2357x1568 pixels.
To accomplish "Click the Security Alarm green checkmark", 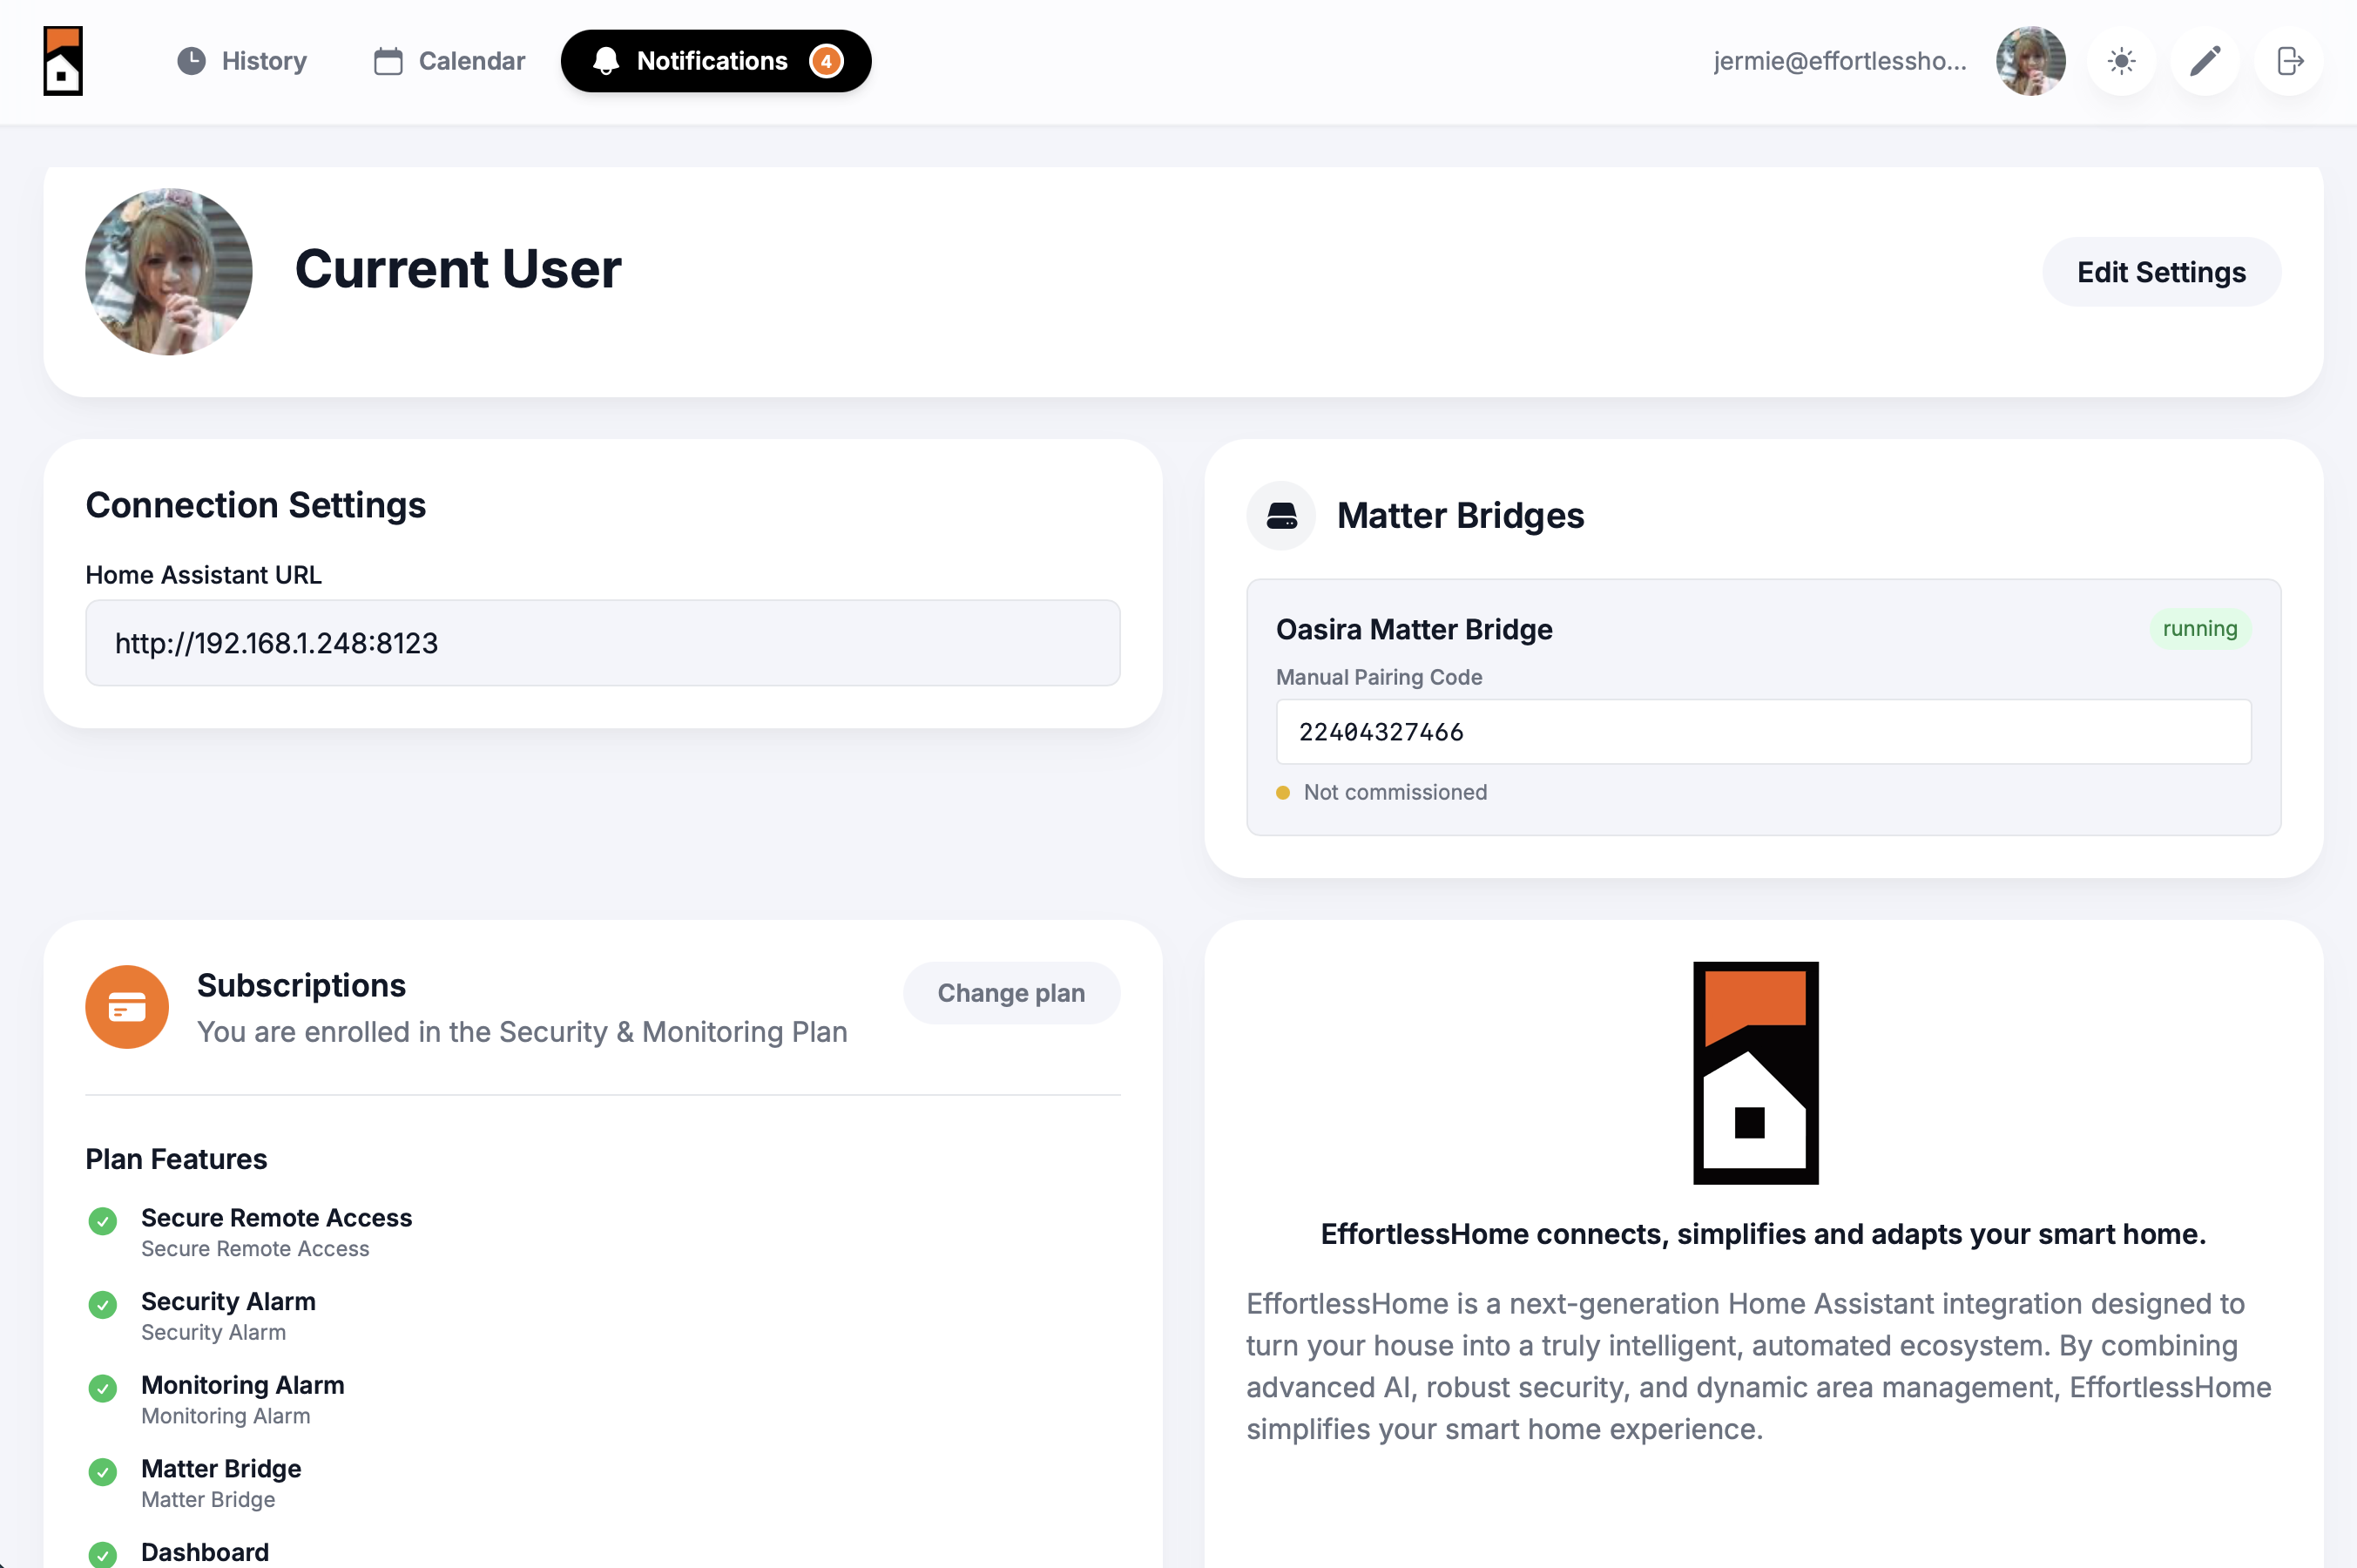I will point(103,1305).
